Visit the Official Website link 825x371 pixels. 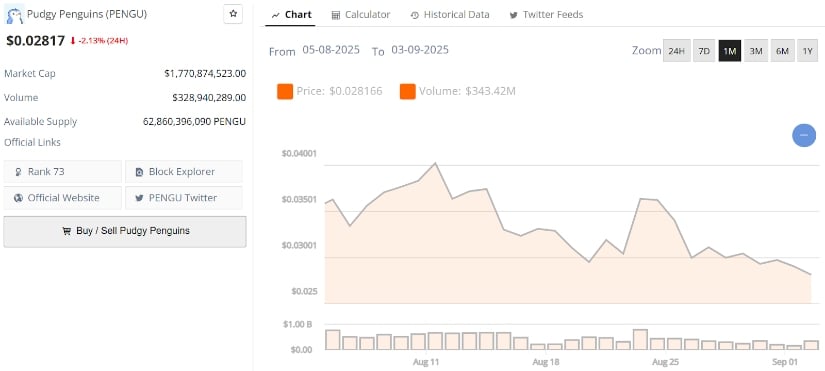(63, 198)
